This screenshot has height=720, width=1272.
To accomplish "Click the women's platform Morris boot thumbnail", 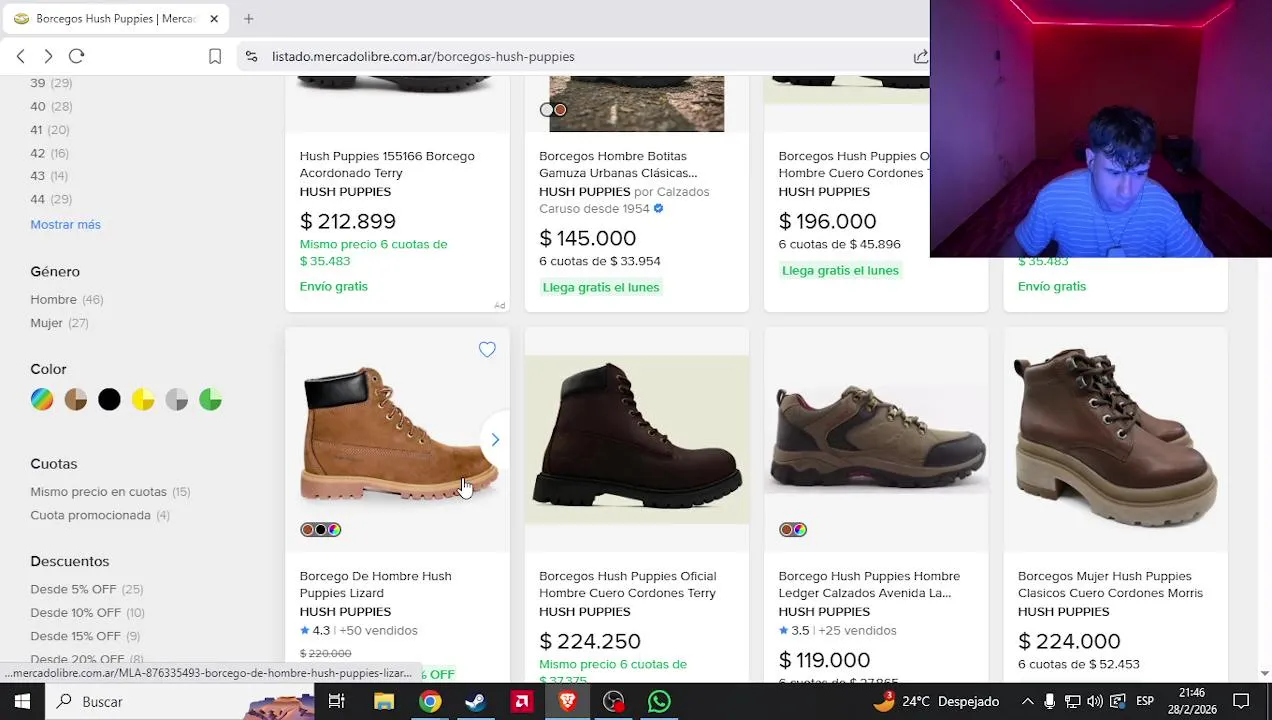I will tap(1116, 439).
